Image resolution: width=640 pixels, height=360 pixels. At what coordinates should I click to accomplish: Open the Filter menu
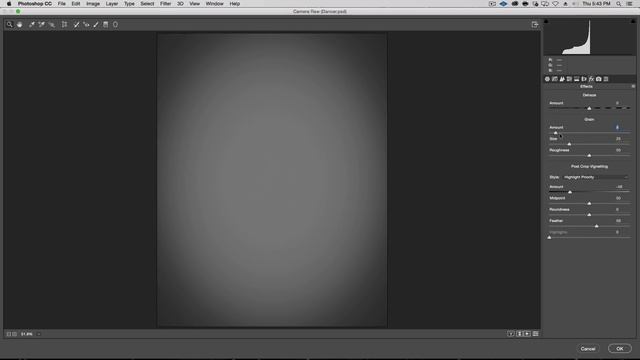click(x=165, y=4)
